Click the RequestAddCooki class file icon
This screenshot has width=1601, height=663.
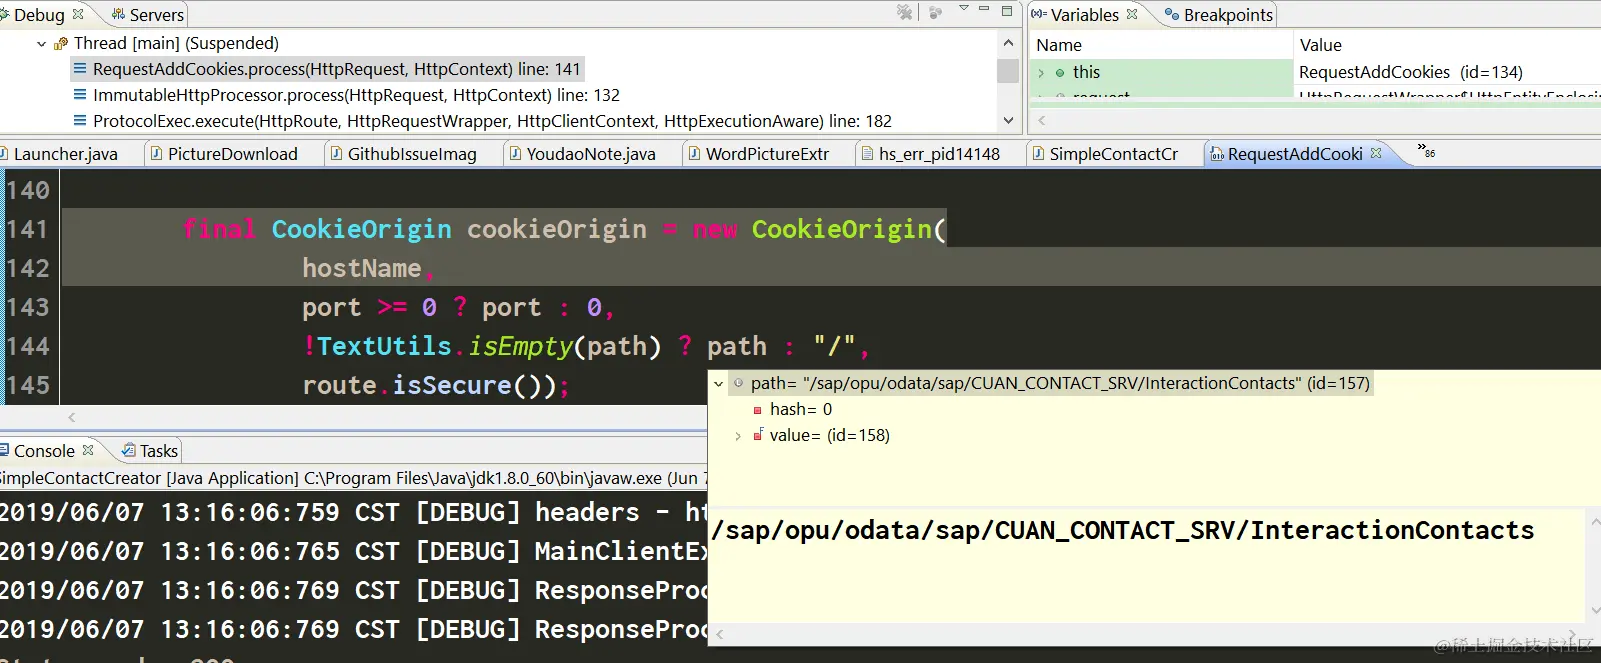[x=1217, y=154]
